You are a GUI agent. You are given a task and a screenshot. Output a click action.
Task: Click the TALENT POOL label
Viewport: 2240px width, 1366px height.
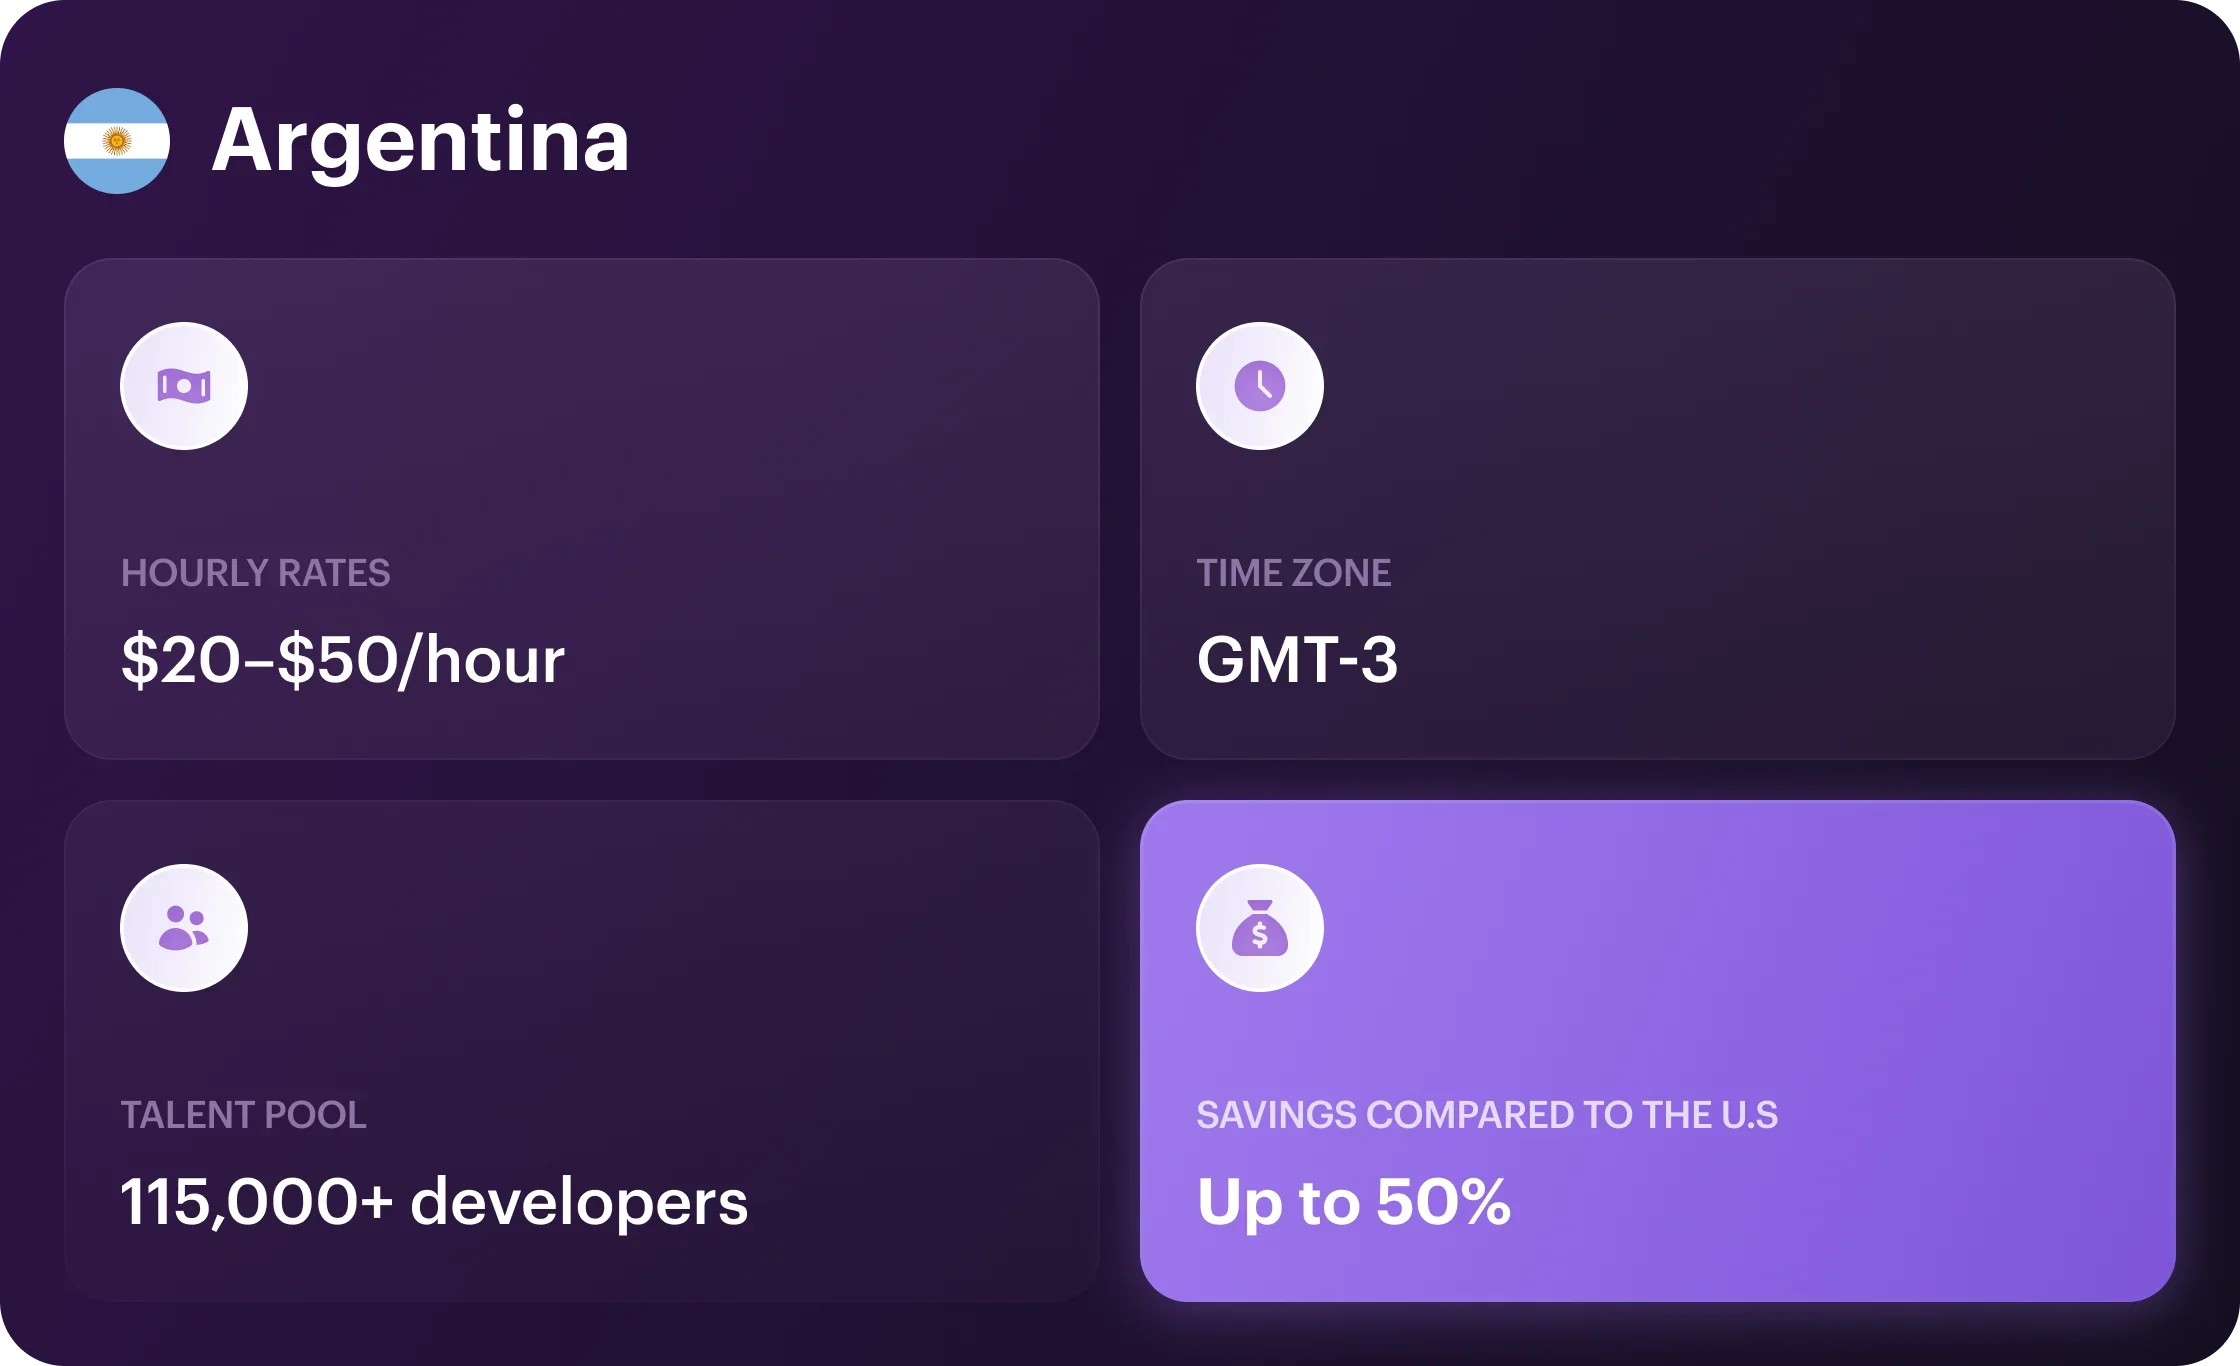[x=244, y=1115]
